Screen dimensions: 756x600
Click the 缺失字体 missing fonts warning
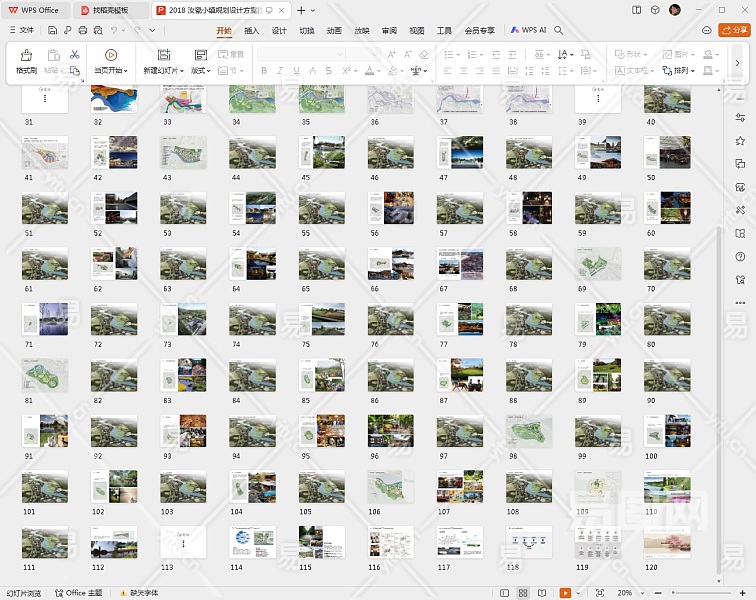(x=139, y=593)
